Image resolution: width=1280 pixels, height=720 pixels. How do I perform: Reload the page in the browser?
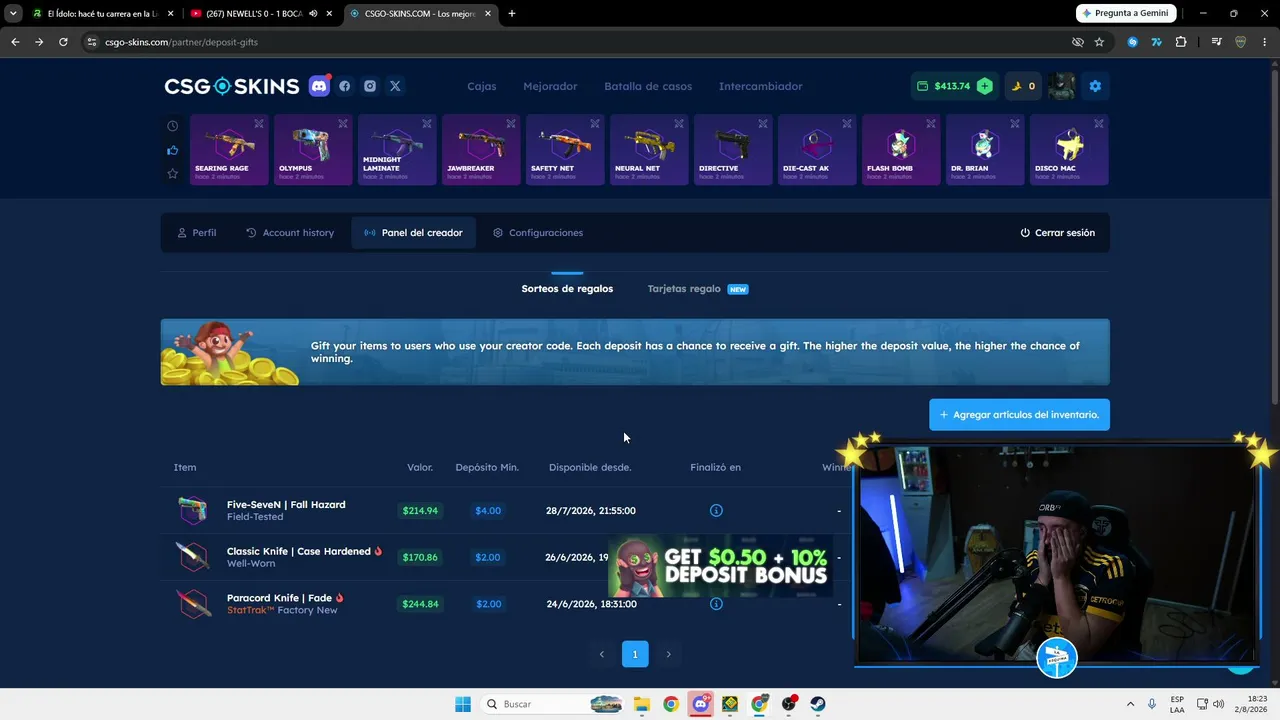pyautogui.click(x=63, y=42)
